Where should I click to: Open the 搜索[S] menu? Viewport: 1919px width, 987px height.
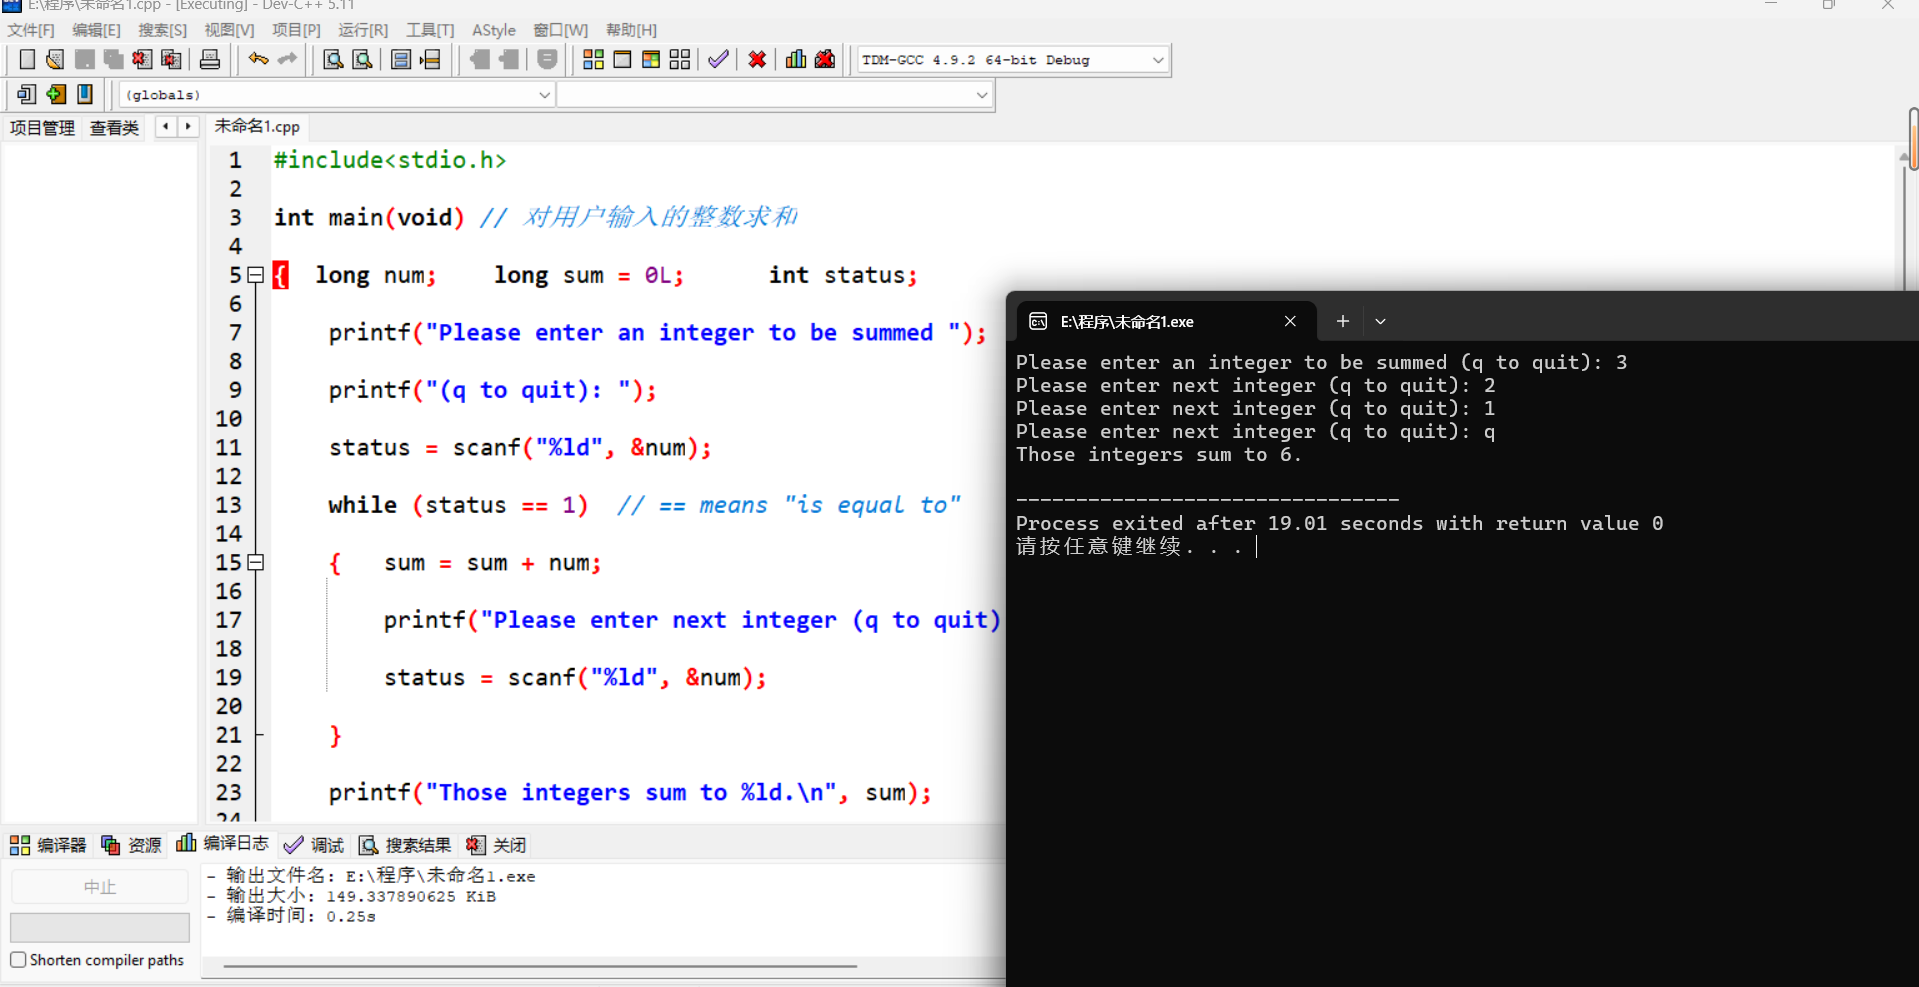[162, 30]
